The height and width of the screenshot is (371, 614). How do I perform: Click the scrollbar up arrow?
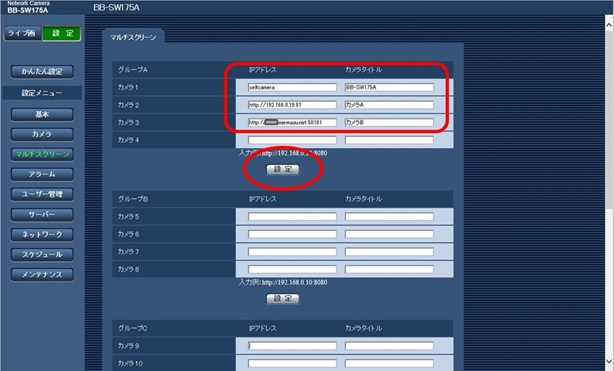point(609,24)
